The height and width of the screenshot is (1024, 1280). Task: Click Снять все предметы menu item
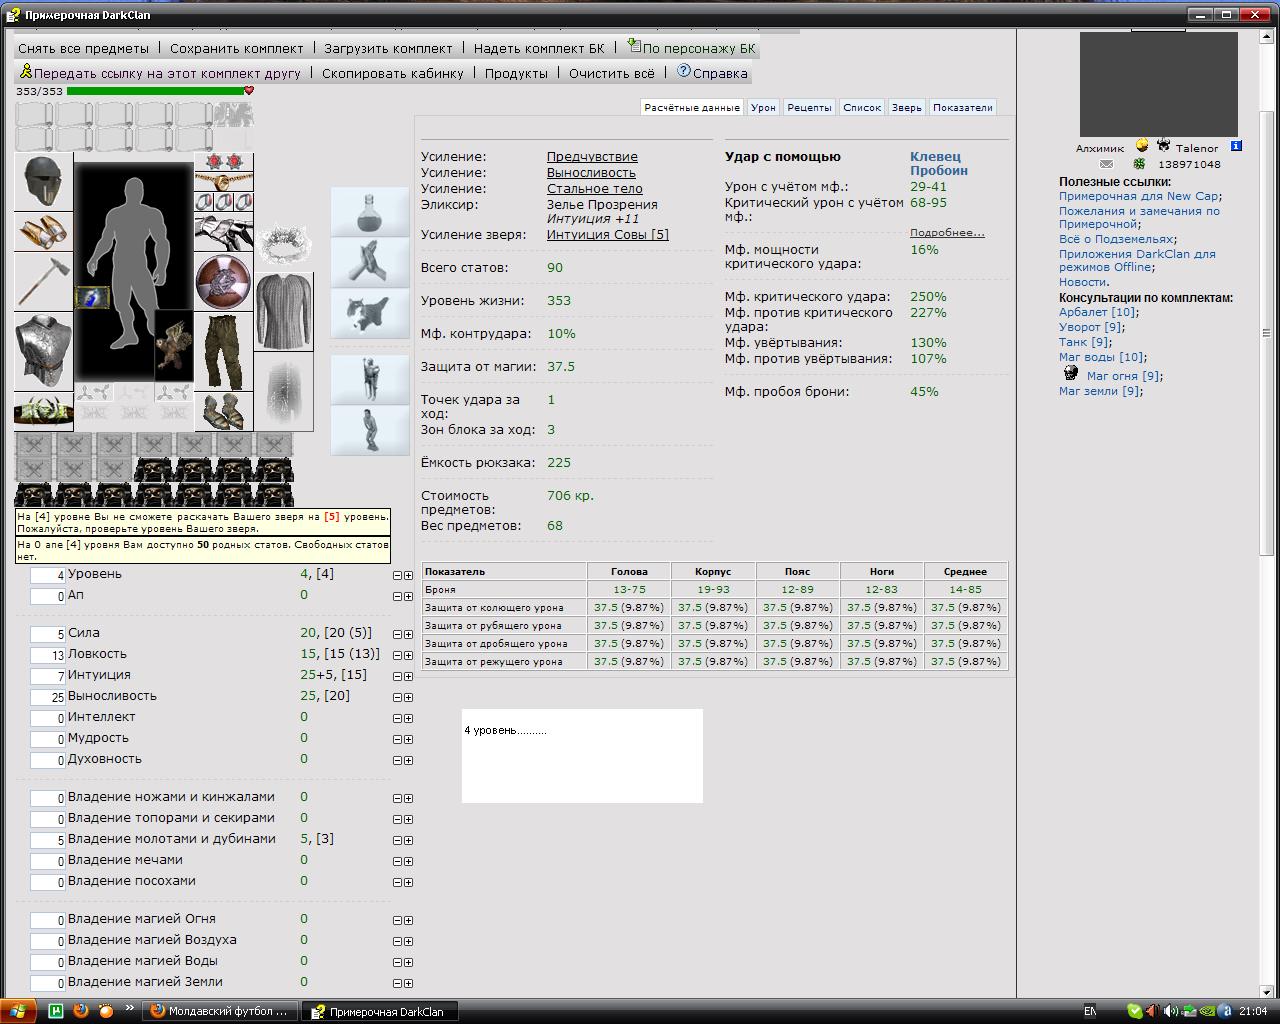[x=83, y=48]
